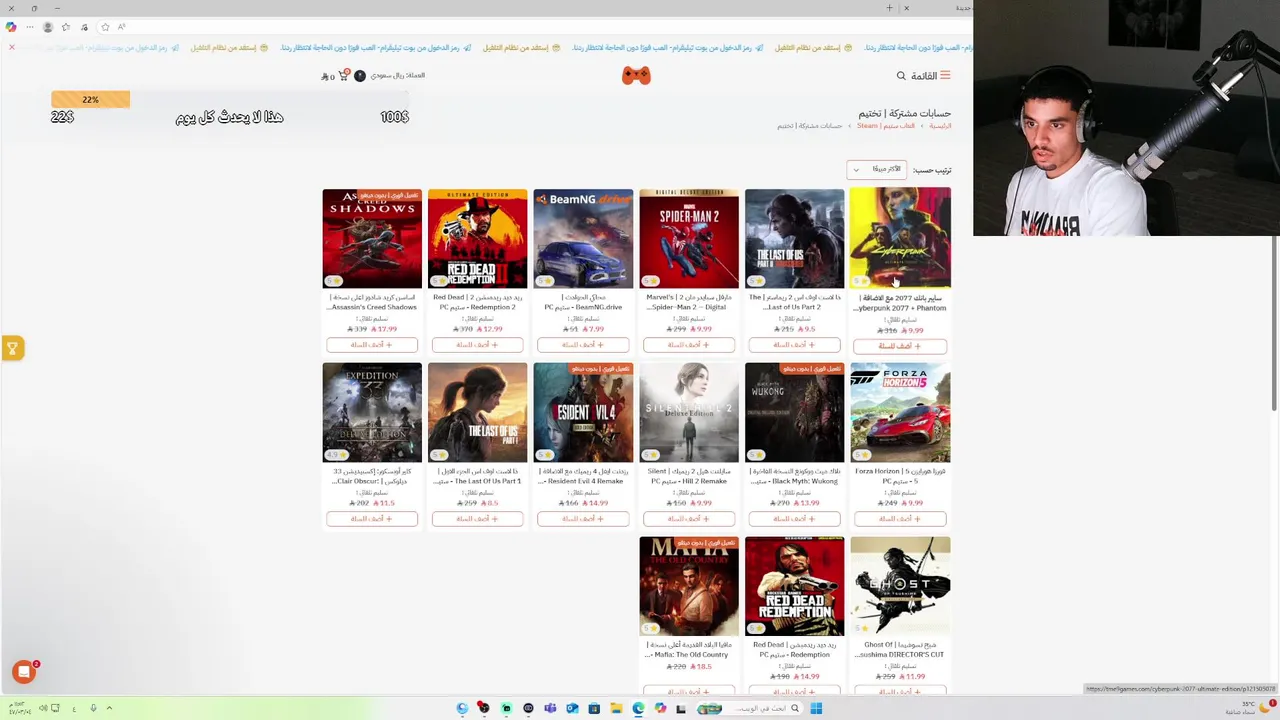Go to home breadcrumb link
The height and width of the screenshot is (720, 1280).
tap(940, 126)
